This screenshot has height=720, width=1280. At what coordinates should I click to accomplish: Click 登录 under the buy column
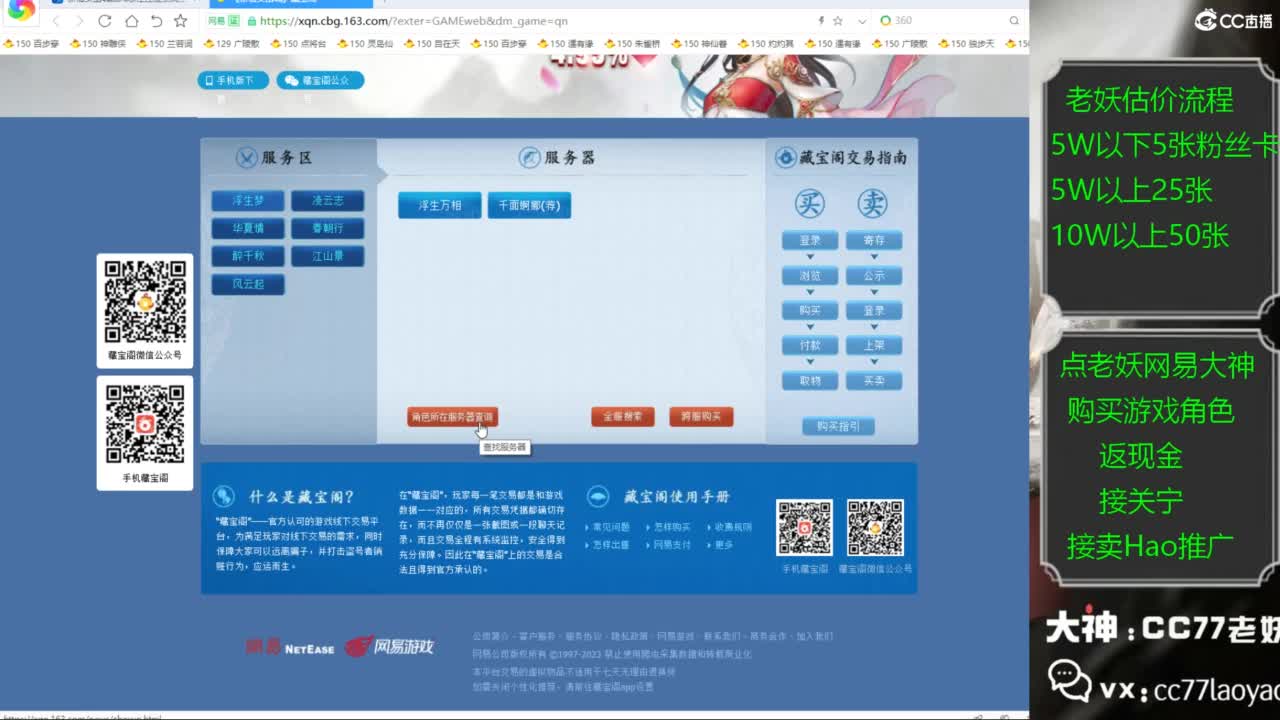point(810,241)
